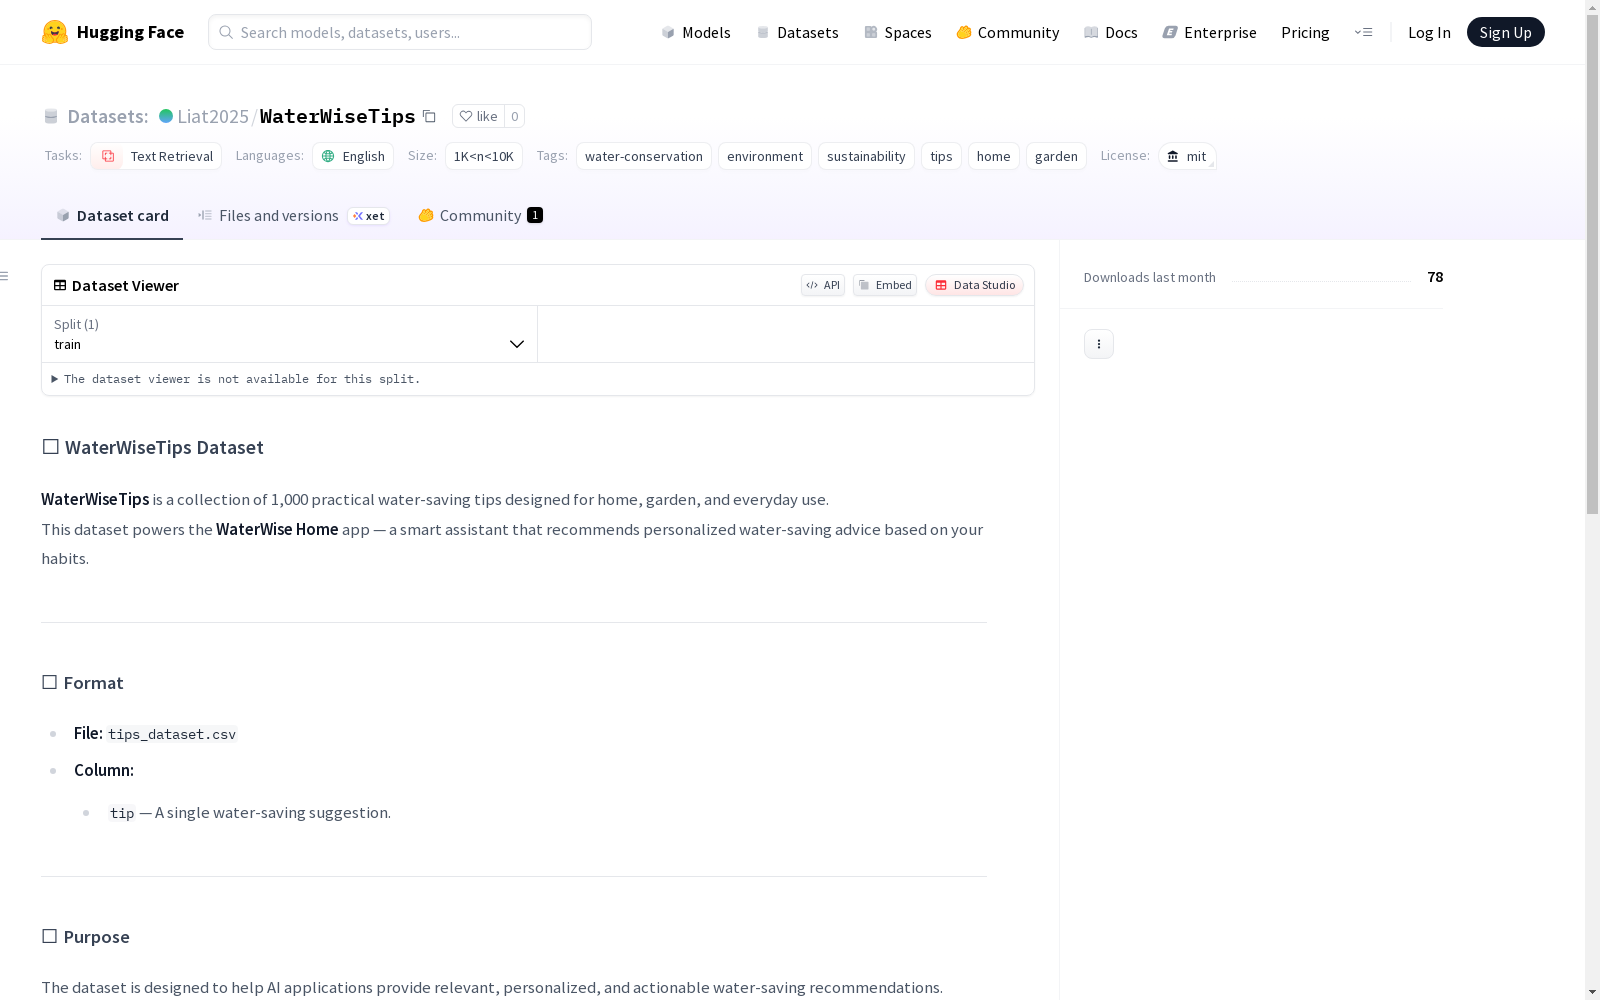The image size is (1600, 1000).
Task: Toggle the left table-of-contents sidebar icon
Action: [x=5, y=276]
